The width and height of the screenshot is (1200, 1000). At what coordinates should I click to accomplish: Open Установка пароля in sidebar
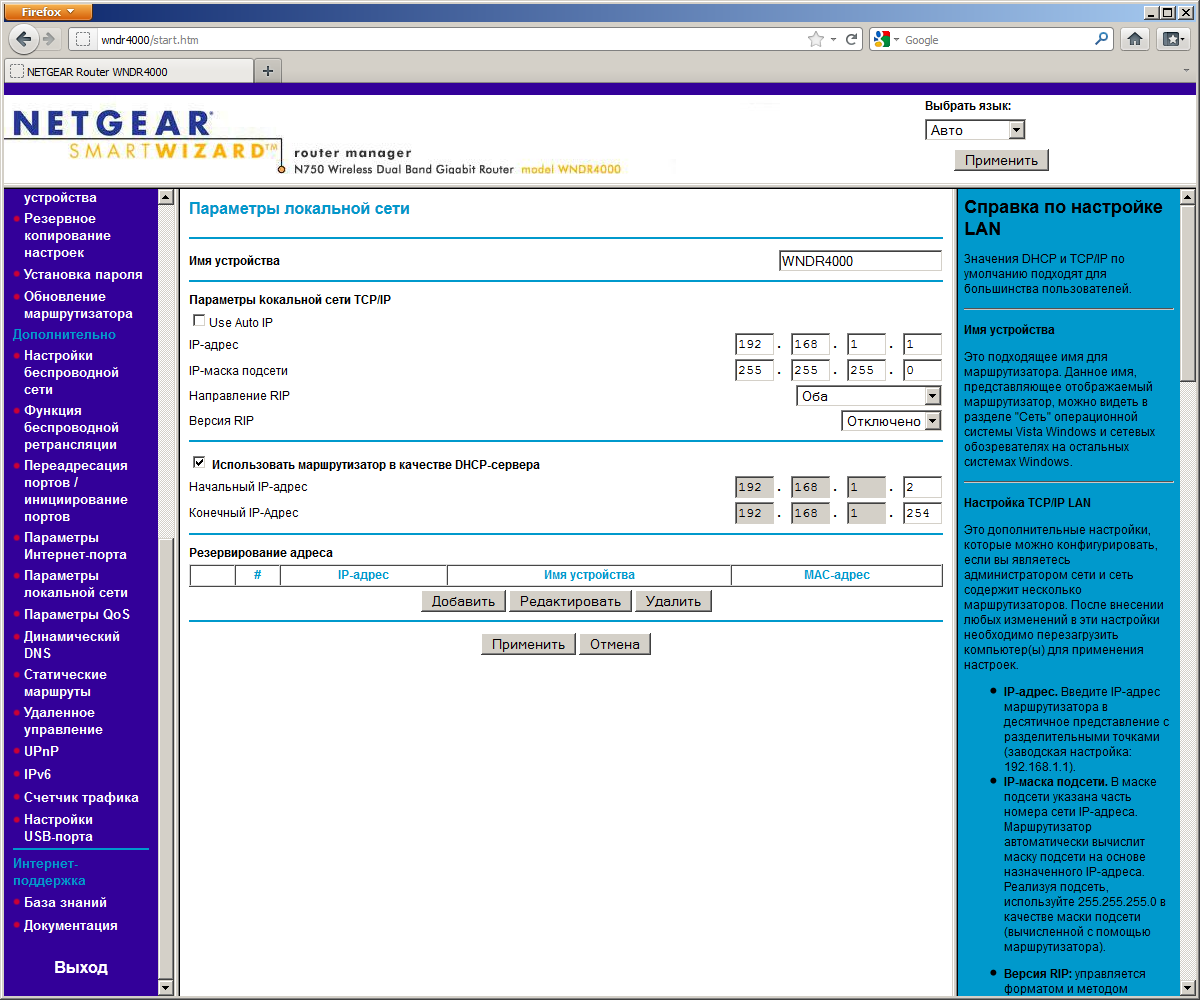tap(83, 274)
